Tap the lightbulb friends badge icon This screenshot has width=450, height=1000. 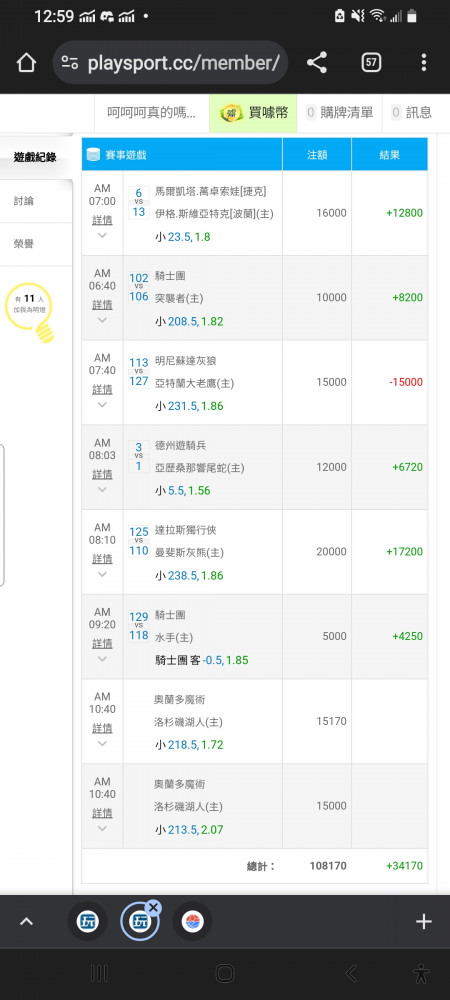(29, 312)
